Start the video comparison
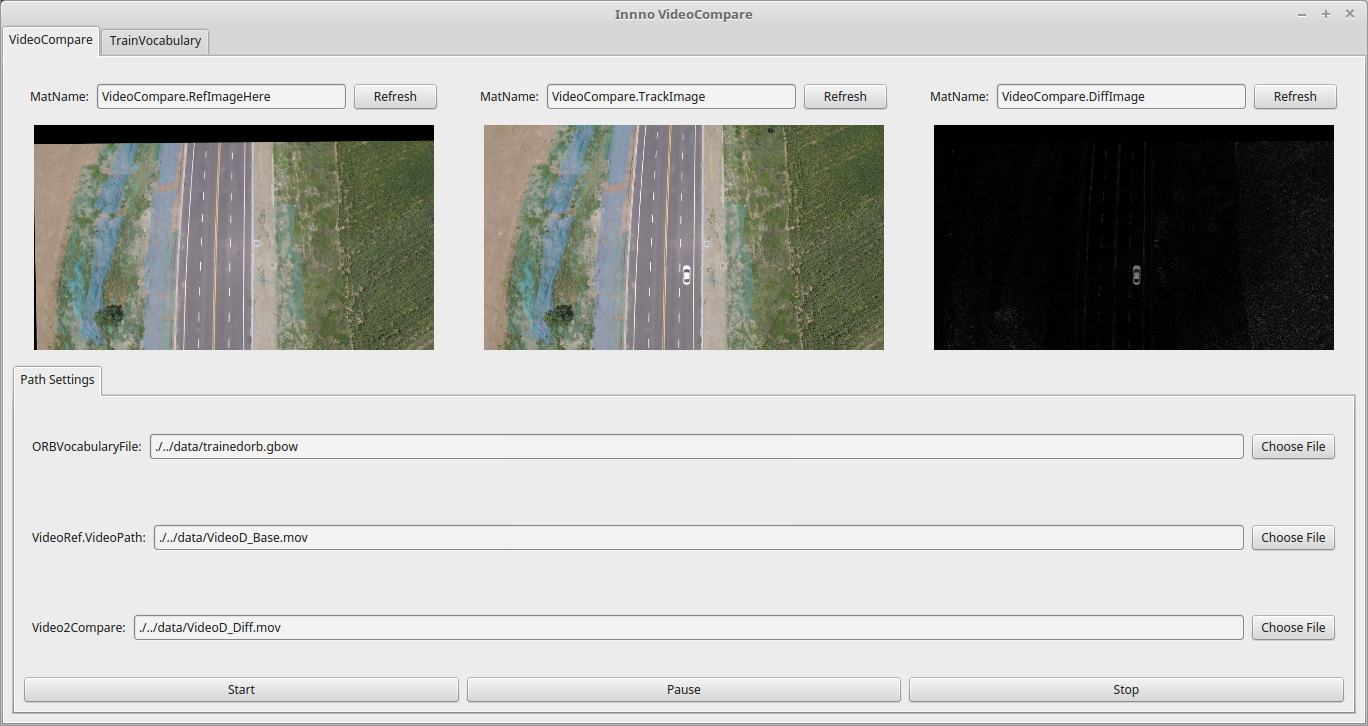This screenshot has width=1368, height=726. [241, 690]
